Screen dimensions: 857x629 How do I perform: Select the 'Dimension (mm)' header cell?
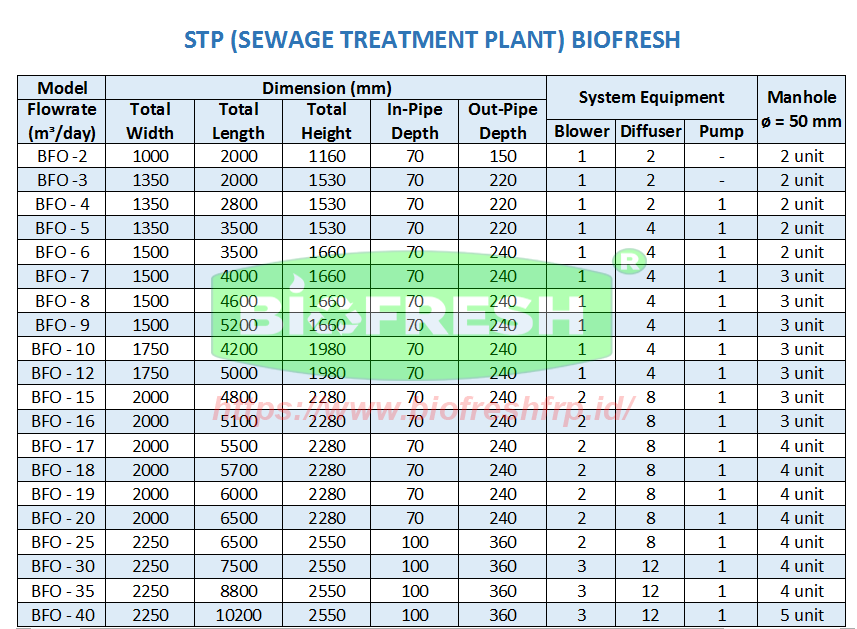click(x=326, y=88)
